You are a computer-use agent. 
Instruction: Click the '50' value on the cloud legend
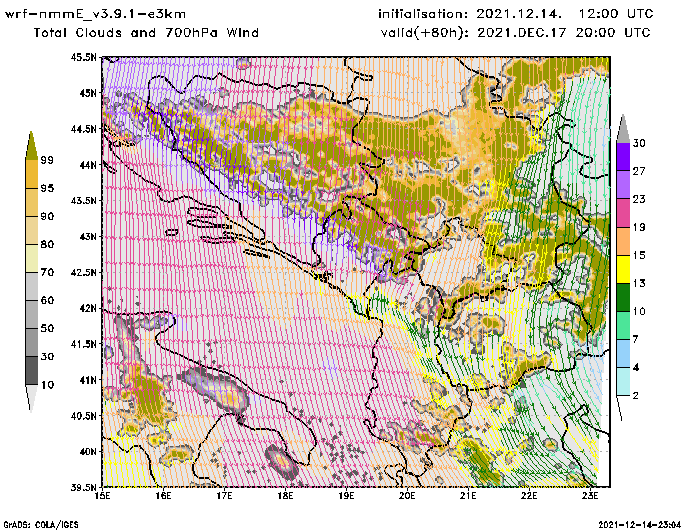[x=47, y=329]
